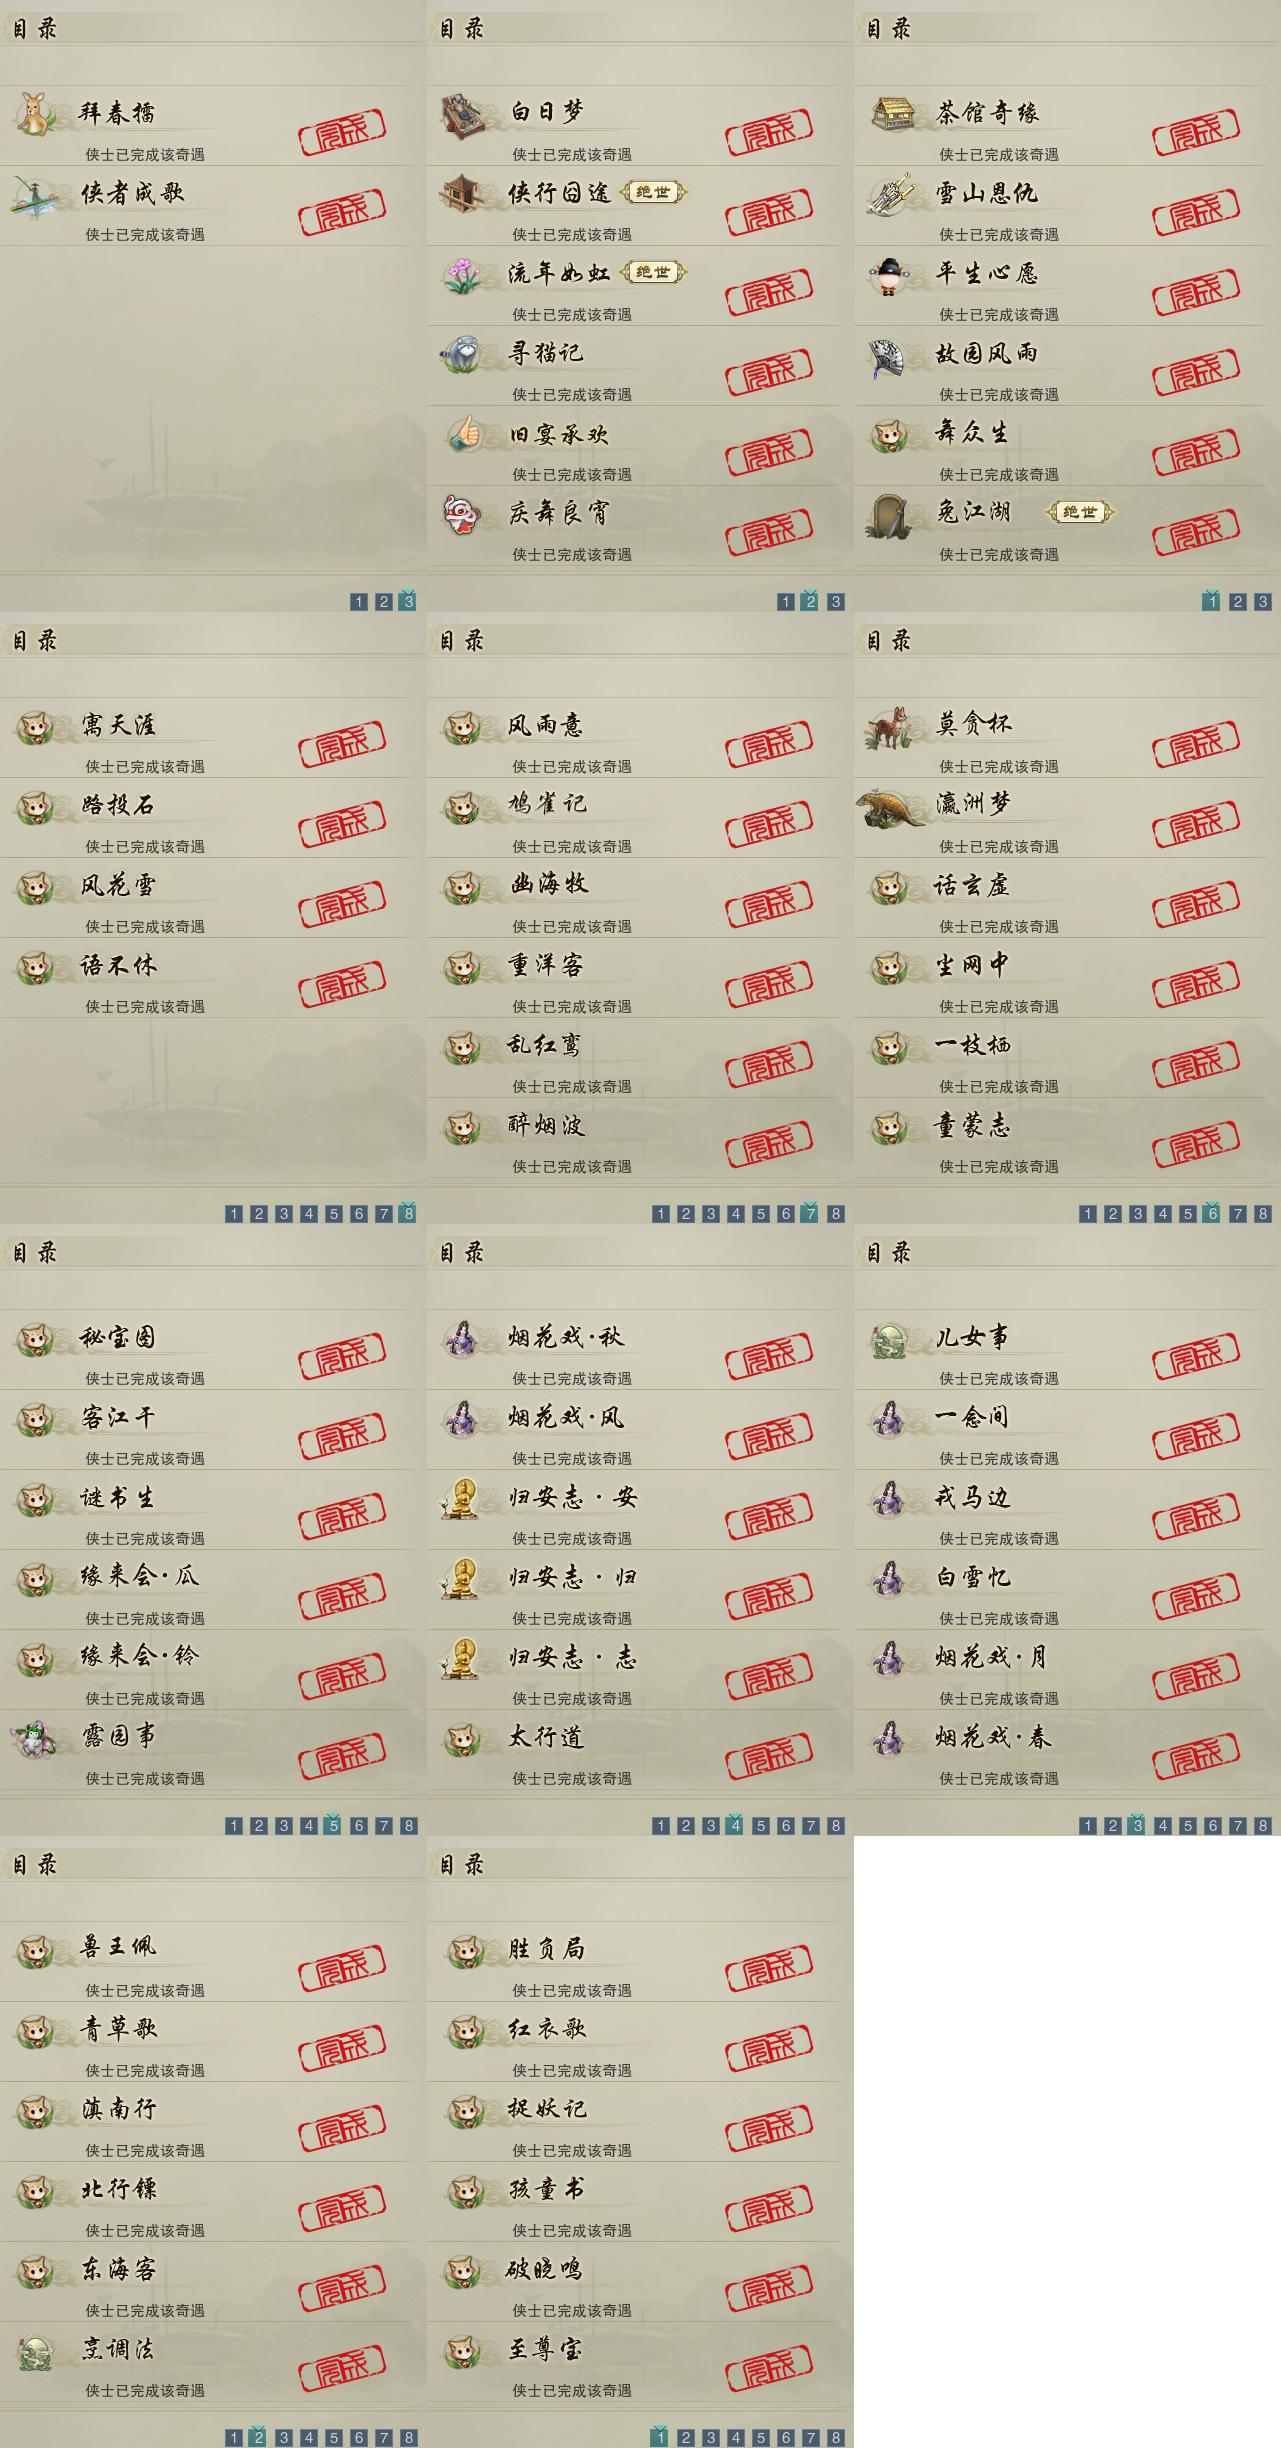Go to page 1 in the 拜春擂 panel

click(359, 602)
